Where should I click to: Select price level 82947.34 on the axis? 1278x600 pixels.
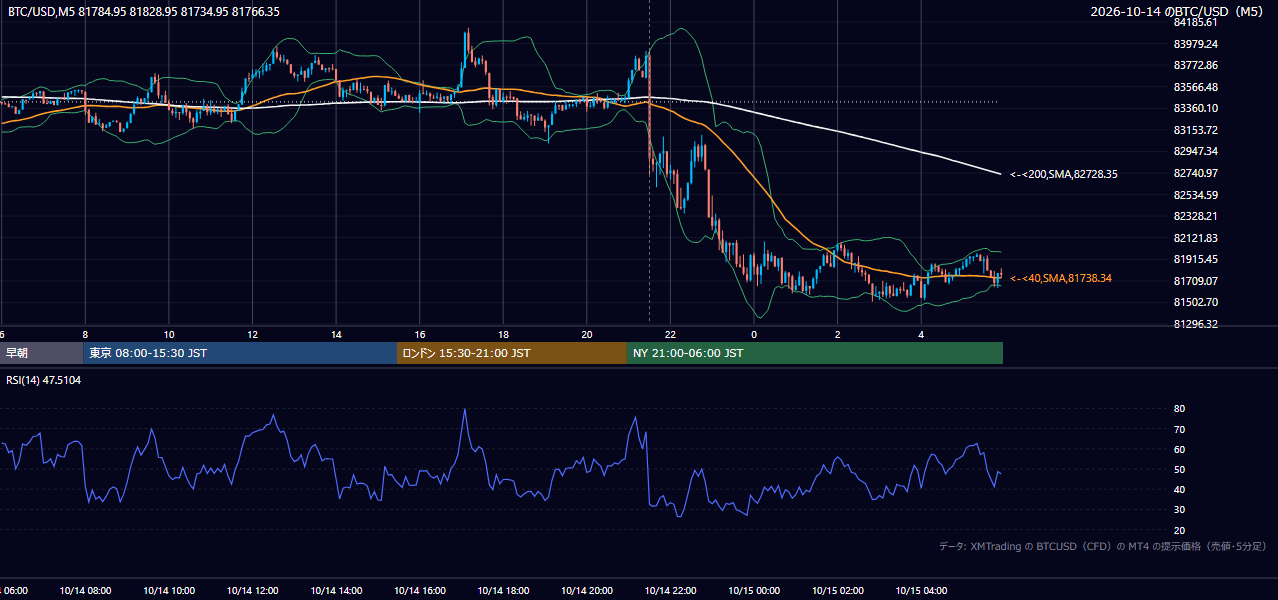(1195, 151)
